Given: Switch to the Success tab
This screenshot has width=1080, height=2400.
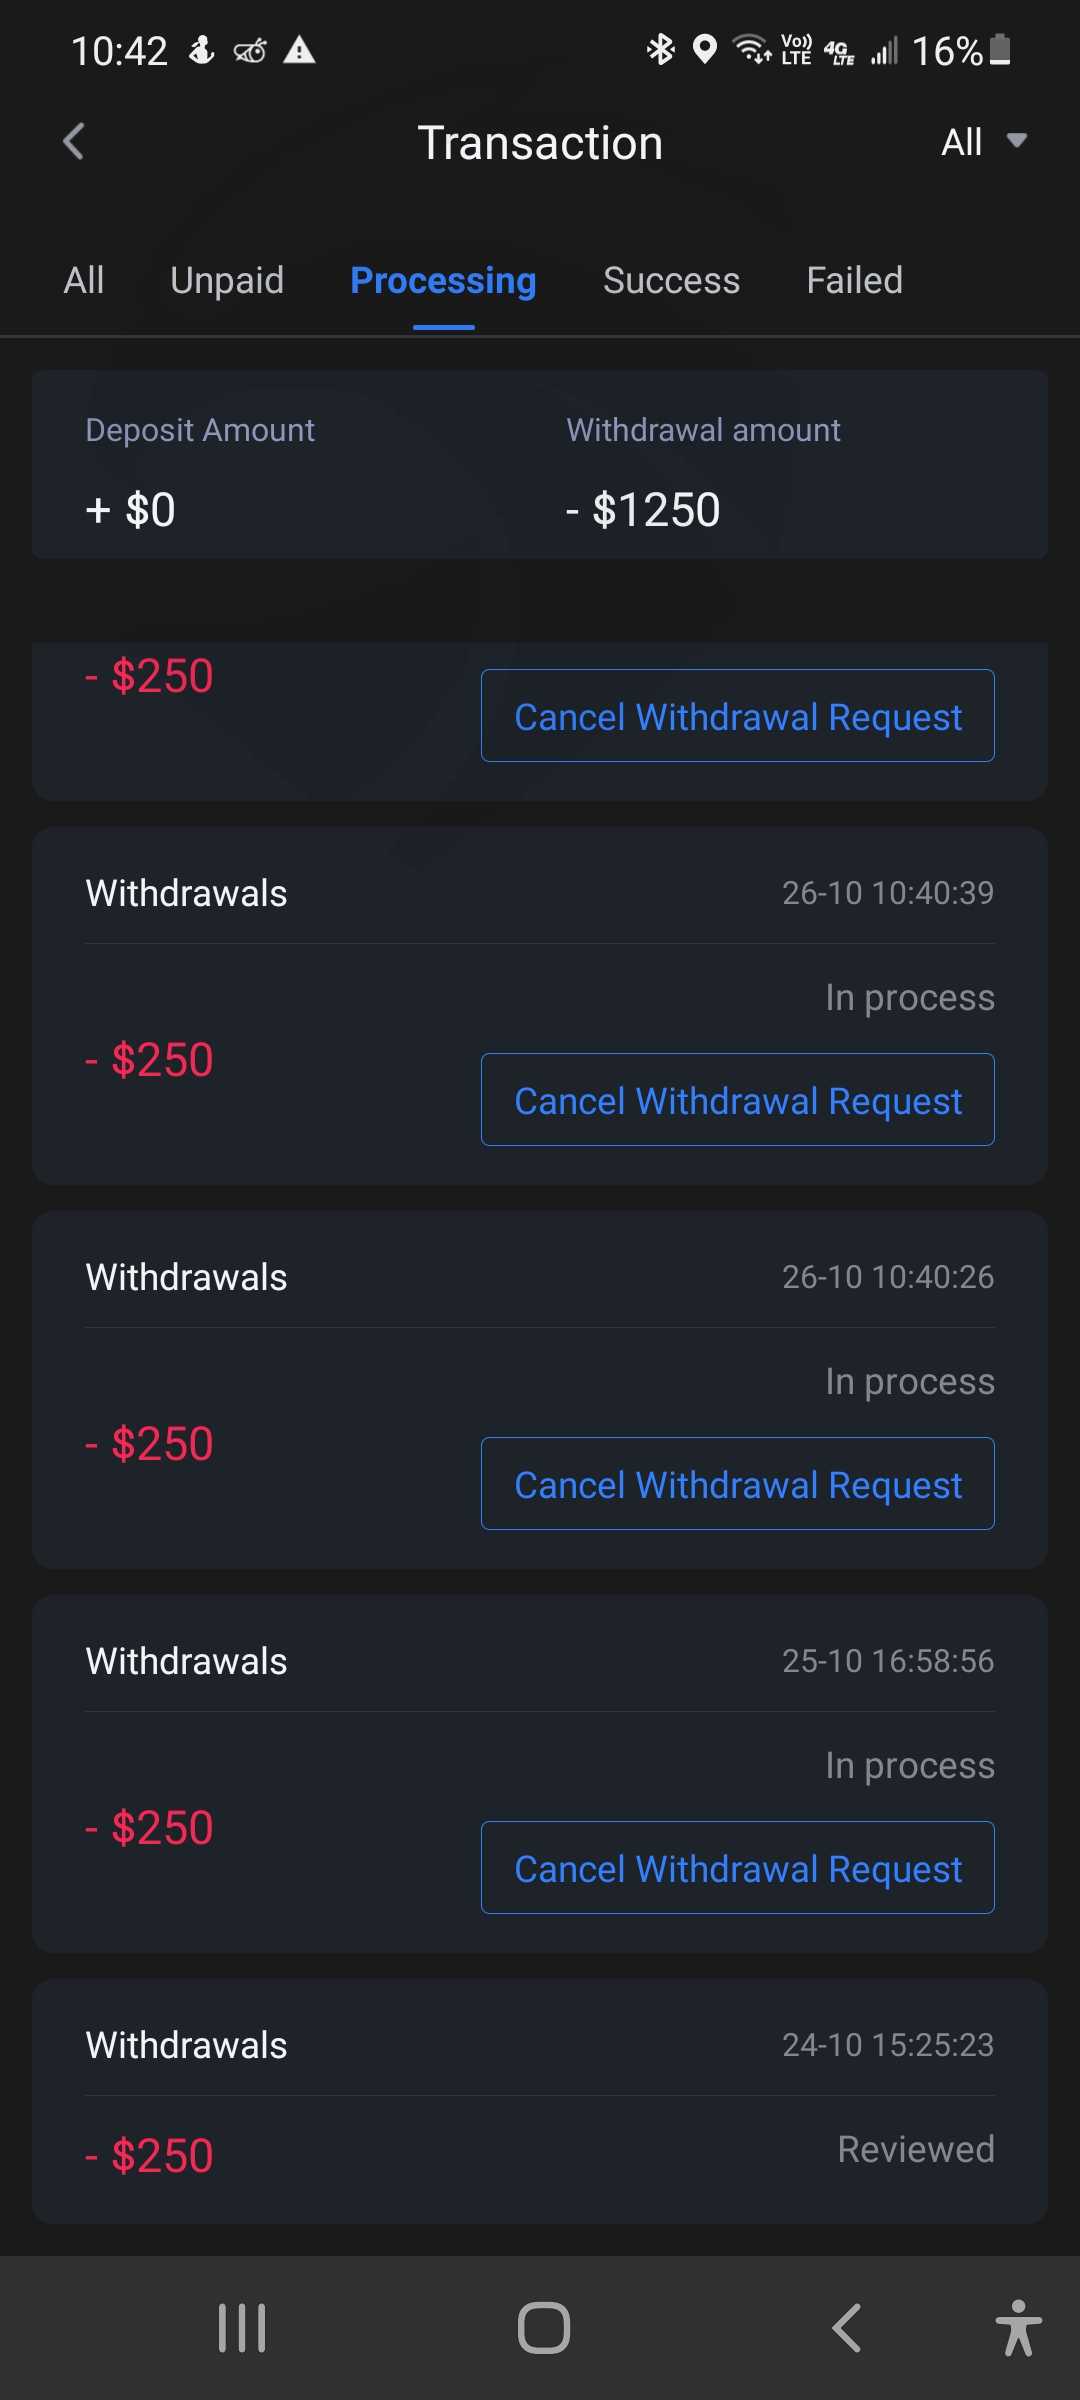Looking at the screenshot, I should point(671,281).
